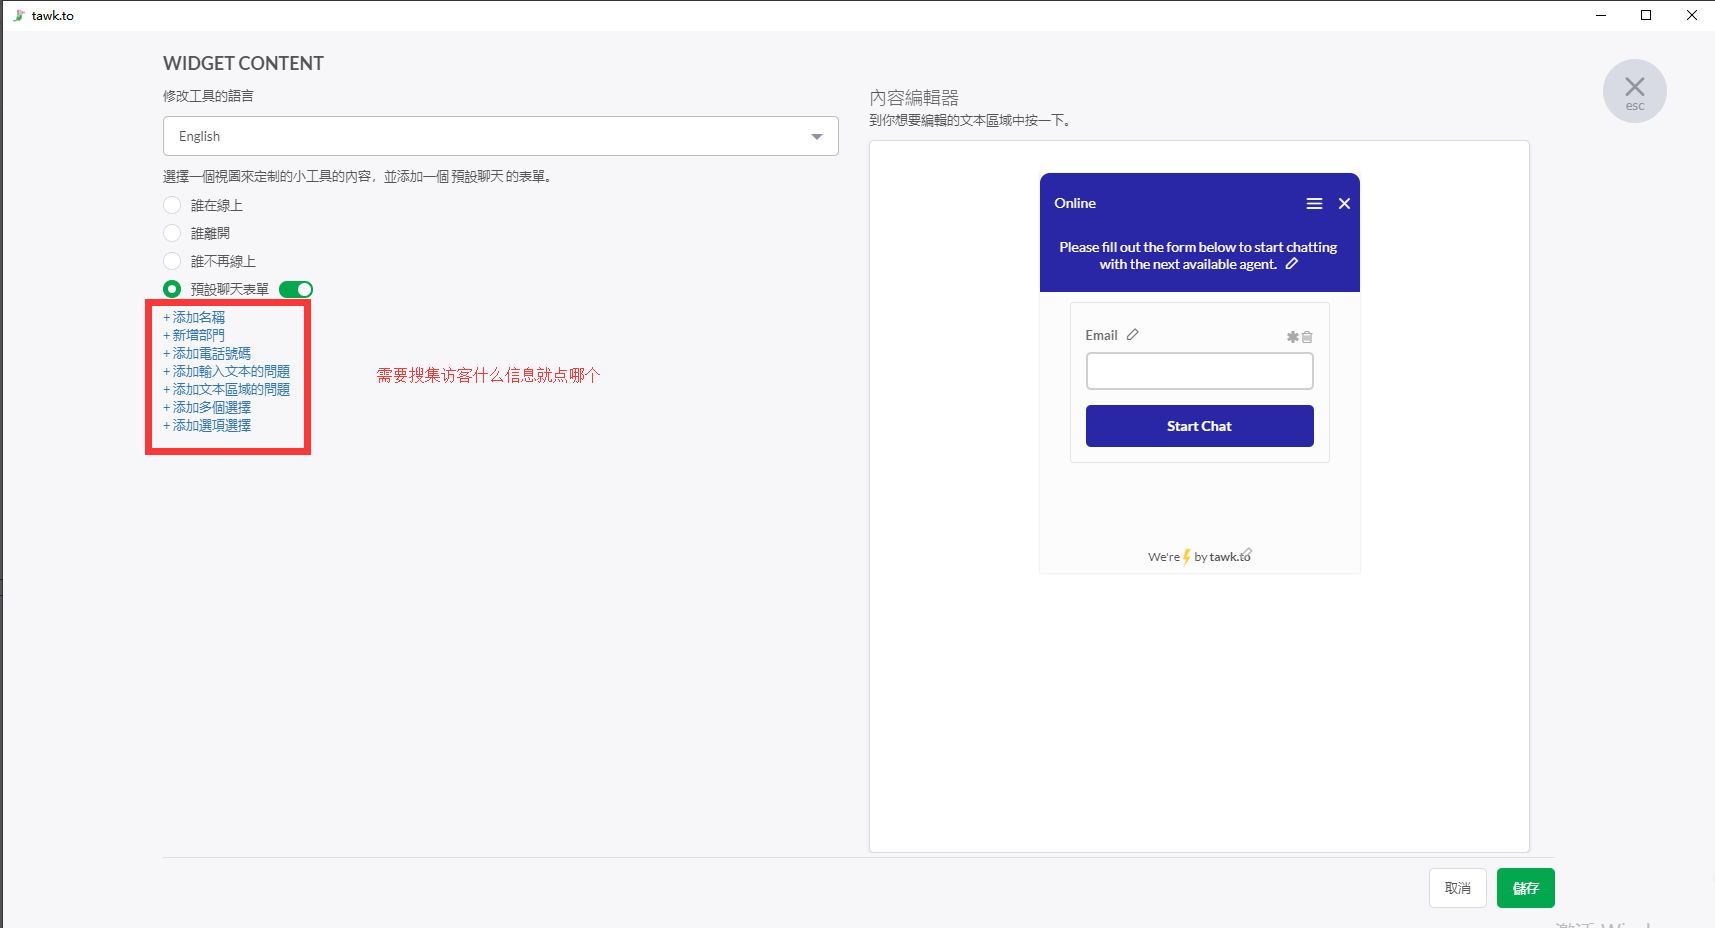
Task: Choose the 誰不再線上 radio option
Action: [172, 261]
